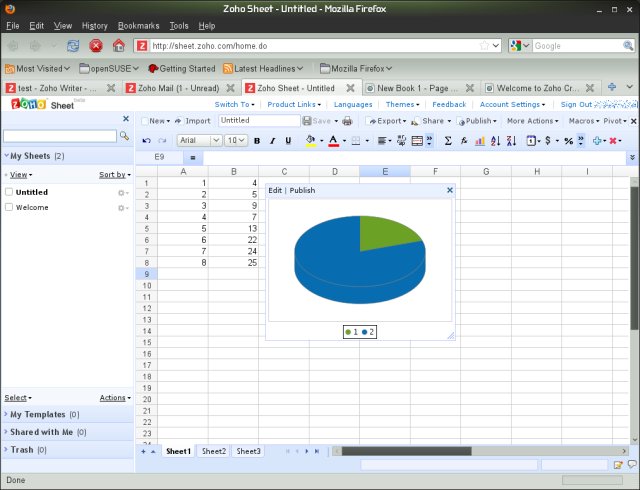640x490 pixels.
Task: Expand the My Templates section
Action: (38, 414)
